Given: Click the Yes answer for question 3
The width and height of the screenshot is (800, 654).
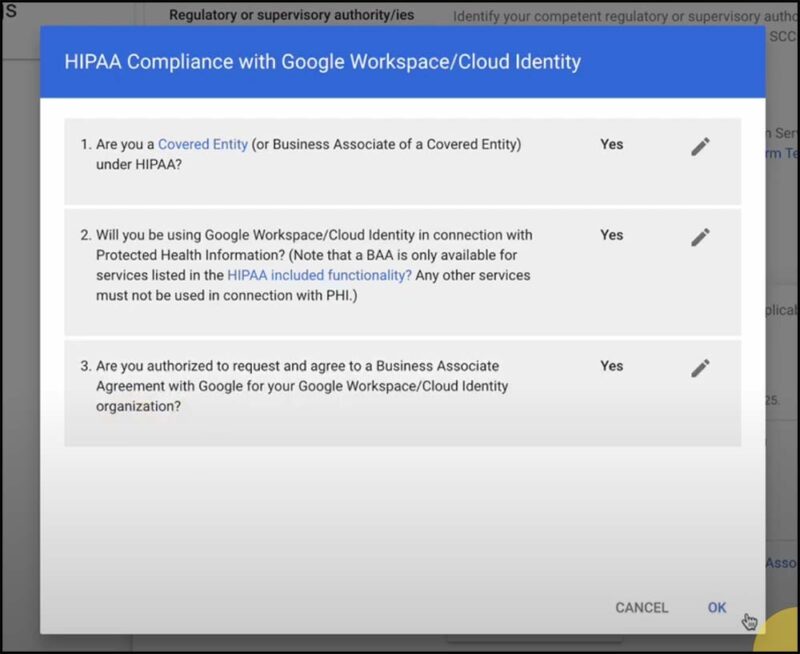Looking at the screenshot, I should tap(611, 366).
